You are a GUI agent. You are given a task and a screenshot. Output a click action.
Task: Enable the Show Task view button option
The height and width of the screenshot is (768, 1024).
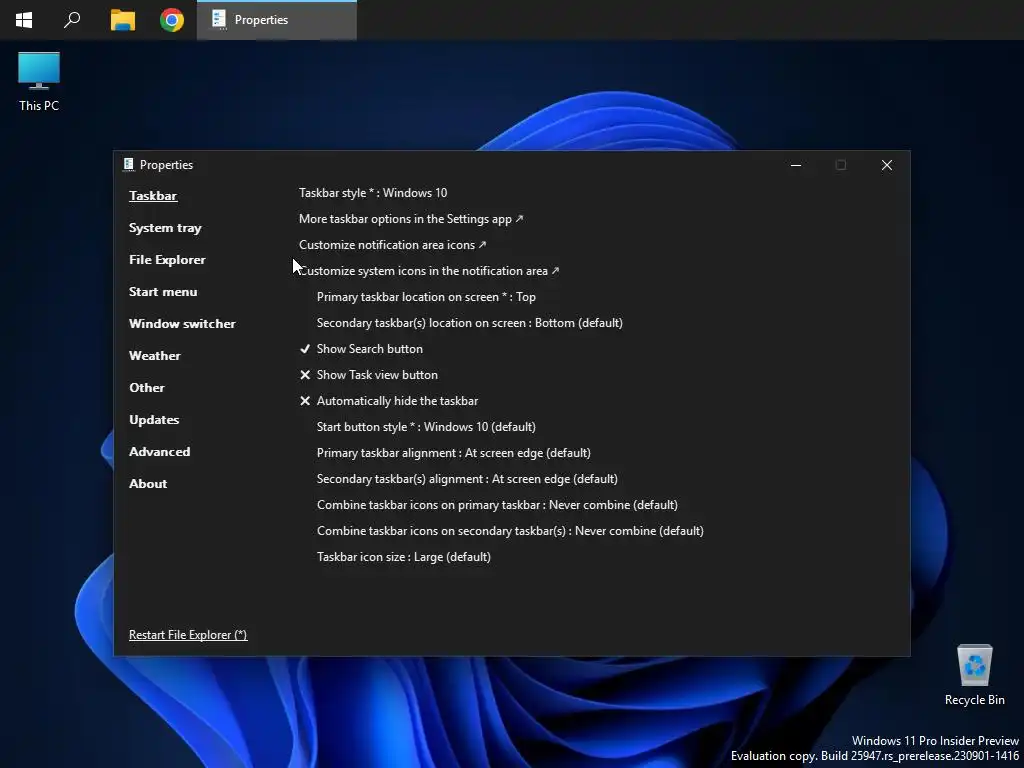369,375
